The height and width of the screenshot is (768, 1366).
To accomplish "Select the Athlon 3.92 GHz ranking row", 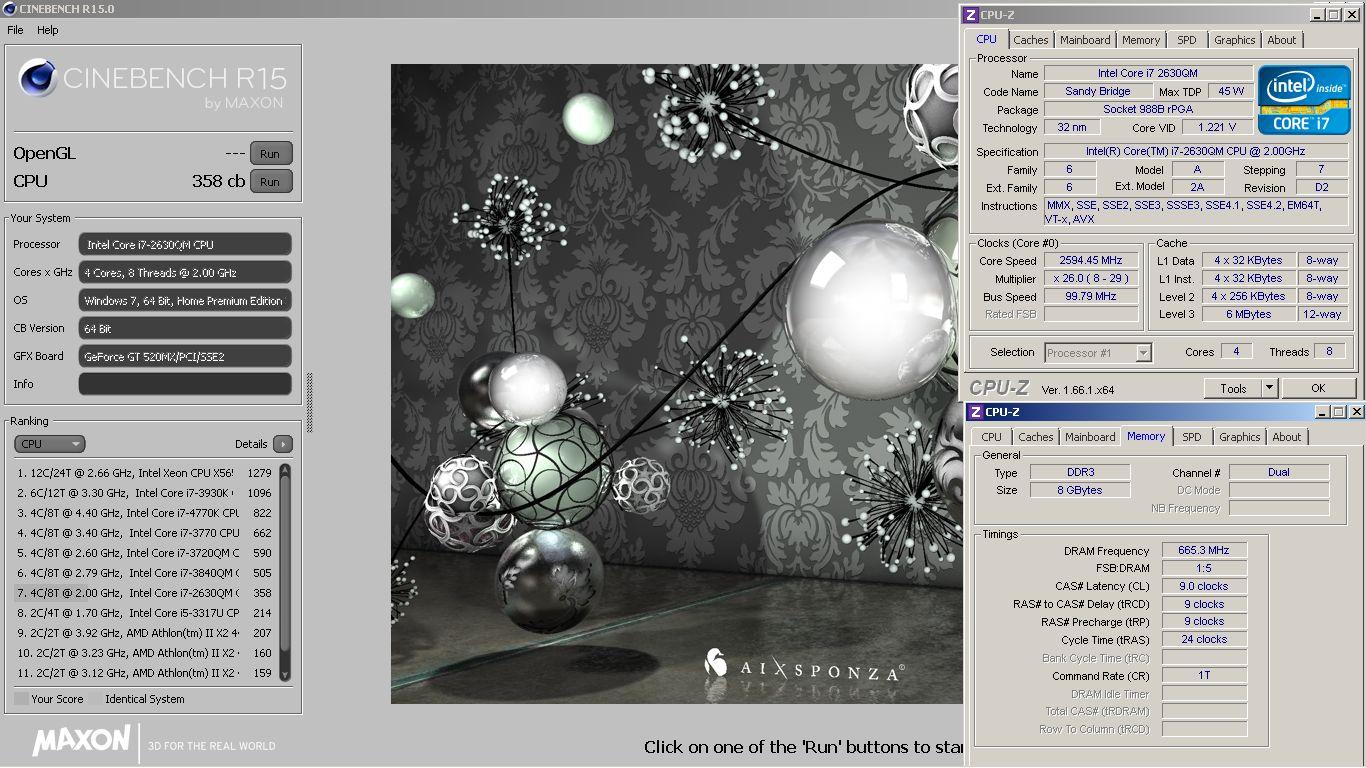I will coord(144,633).
